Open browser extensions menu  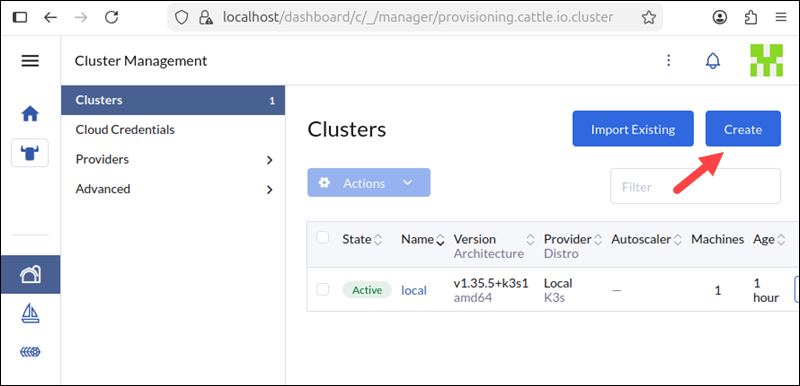tap(751, 18)
